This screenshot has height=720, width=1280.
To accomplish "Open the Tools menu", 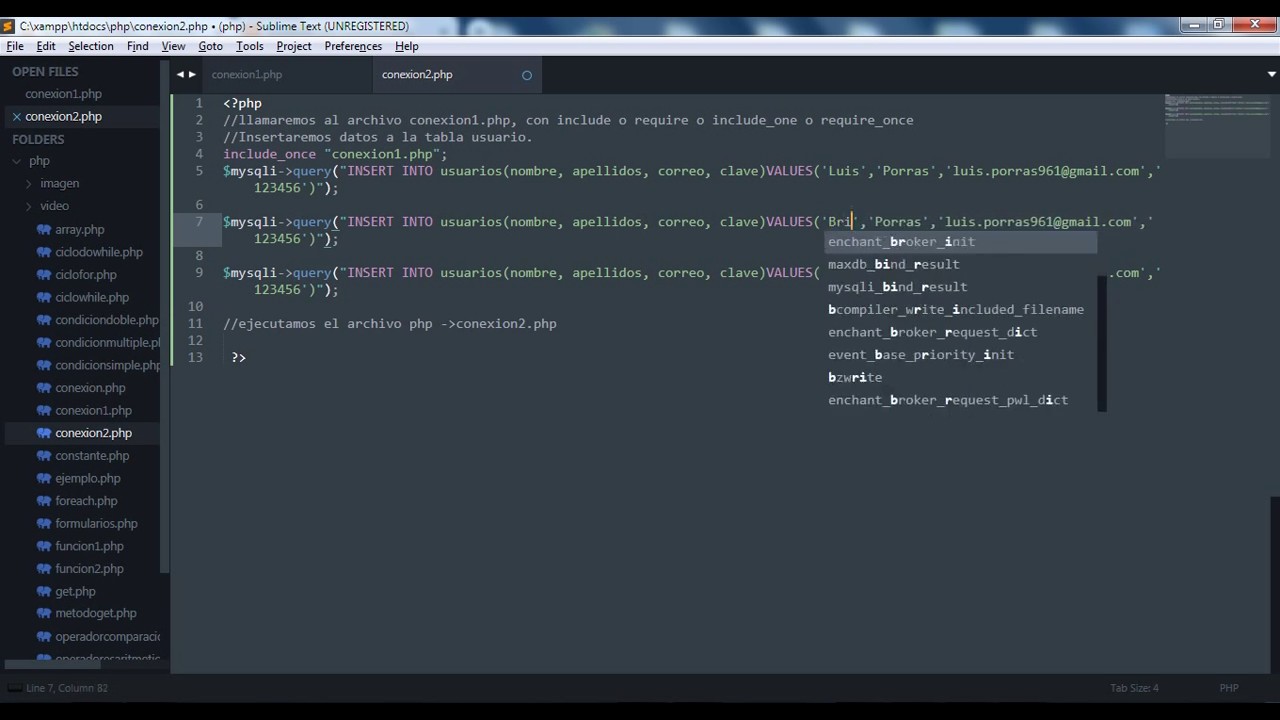I will pos(250,46).
